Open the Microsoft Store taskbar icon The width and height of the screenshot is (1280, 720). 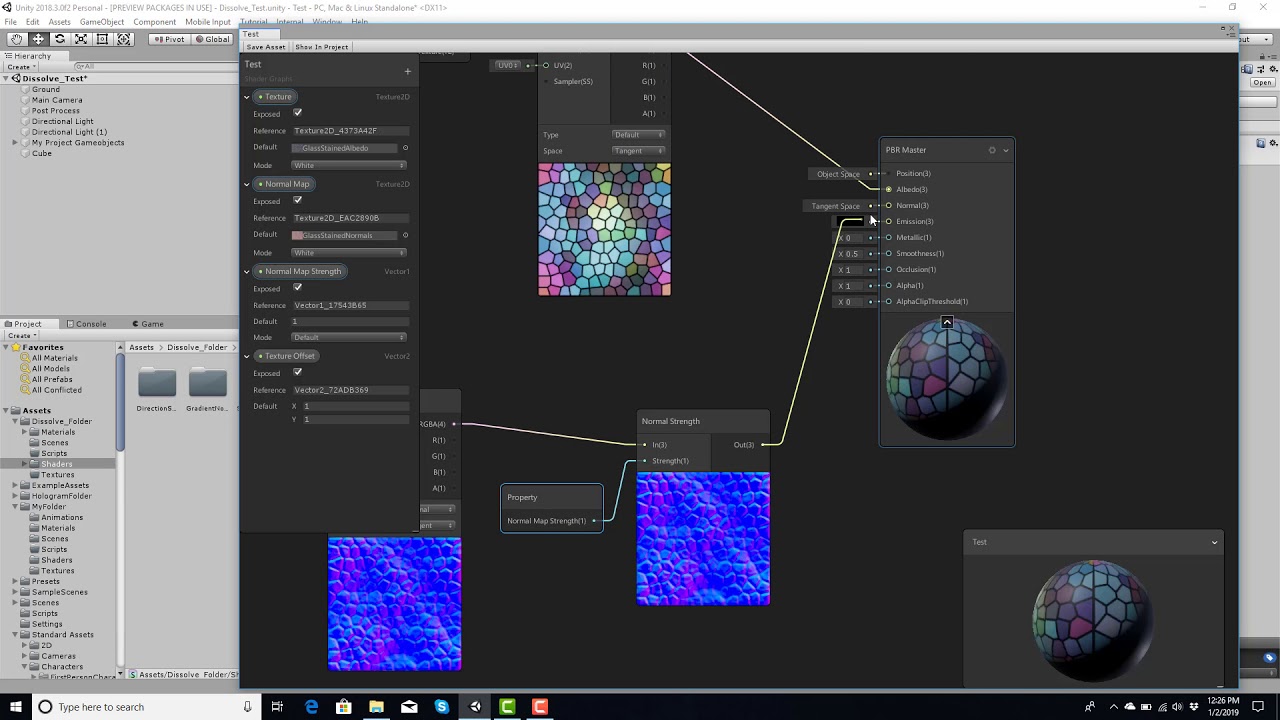[344, 707]
